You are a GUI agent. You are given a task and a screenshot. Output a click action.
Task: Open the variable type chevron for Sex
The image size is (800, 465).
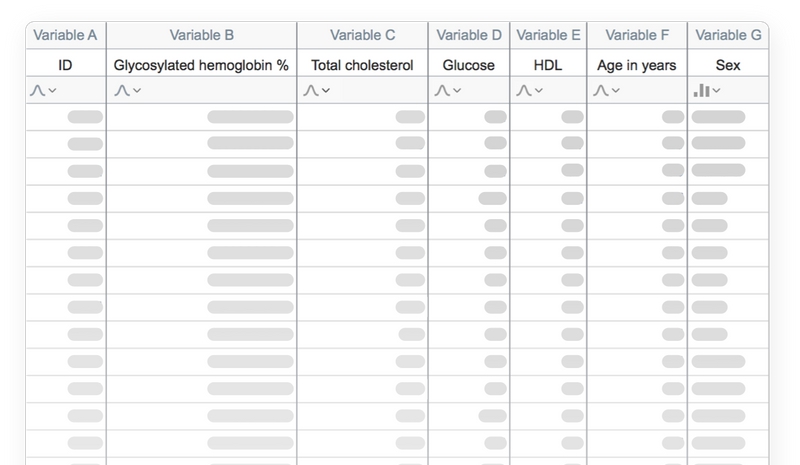(x=717, y=91)
